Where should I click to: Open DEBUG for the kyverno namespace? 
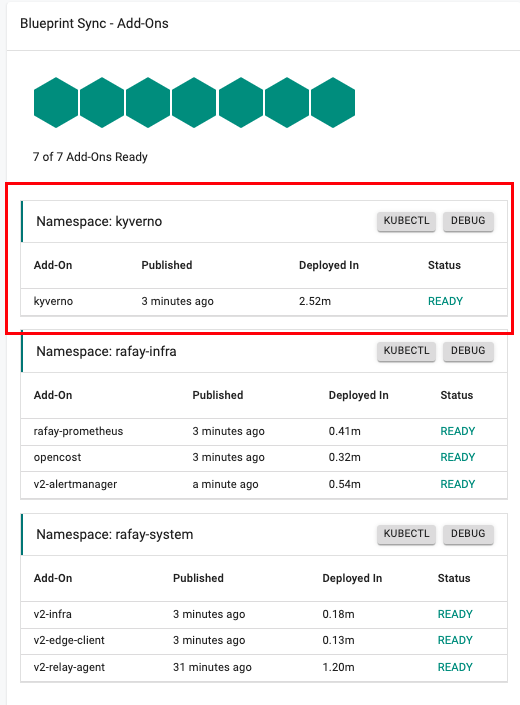468,221
